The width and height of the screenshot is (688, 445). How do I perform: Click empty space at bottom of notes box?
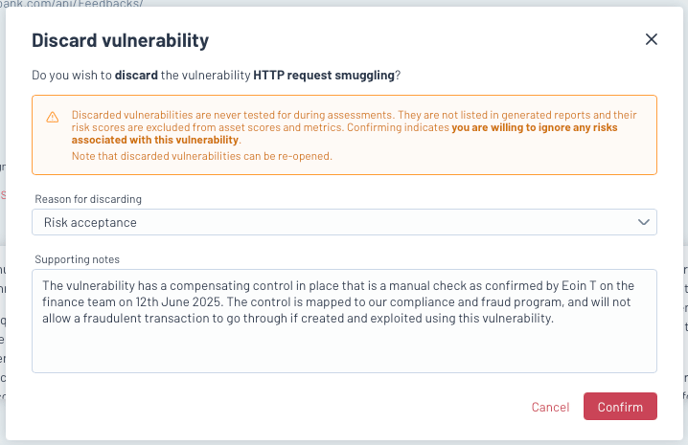click(344, 351)
